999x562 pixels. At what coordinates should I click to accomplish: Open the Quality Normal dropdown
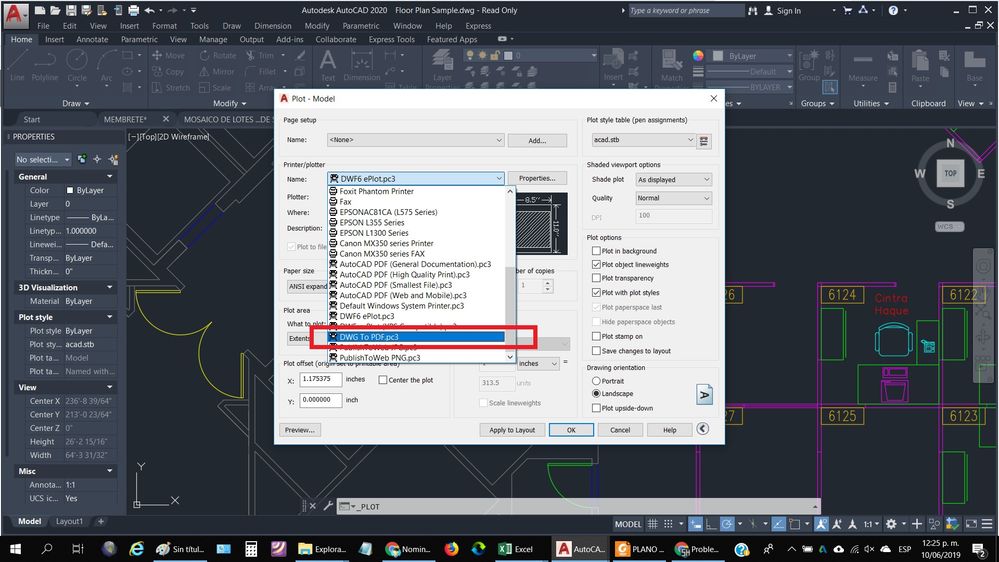[x=673, y=198]
